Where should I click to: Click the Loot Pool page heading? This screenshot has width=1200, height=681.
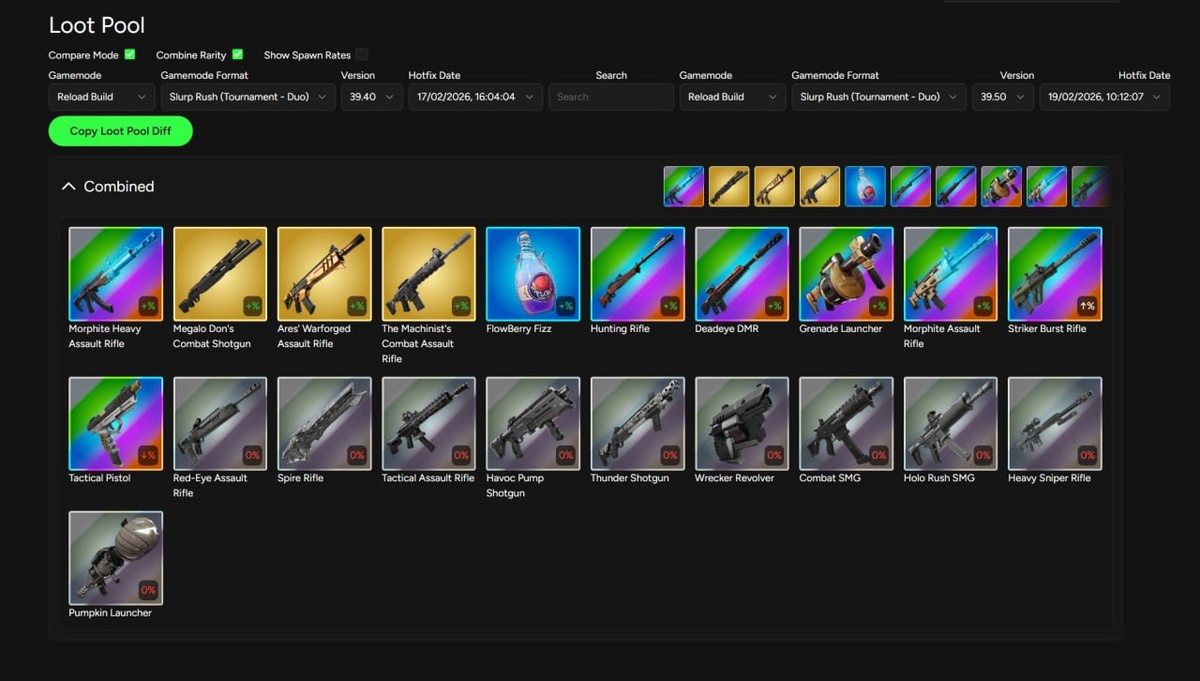coord(97,25)
